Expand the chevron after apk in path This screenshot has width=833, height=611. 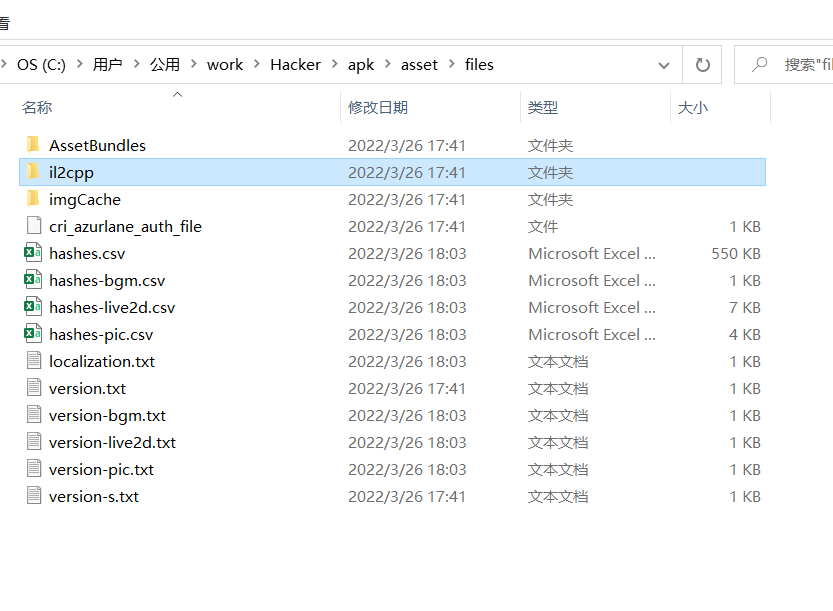pos(388,65)
